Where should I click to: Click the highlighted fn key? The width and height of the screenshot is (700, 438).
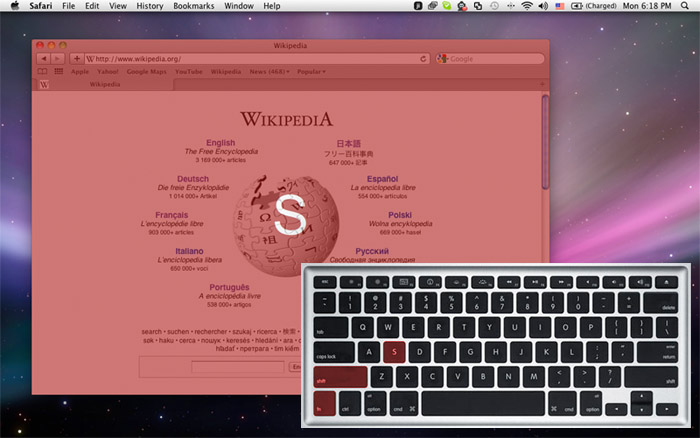click(x=325, y=403)
